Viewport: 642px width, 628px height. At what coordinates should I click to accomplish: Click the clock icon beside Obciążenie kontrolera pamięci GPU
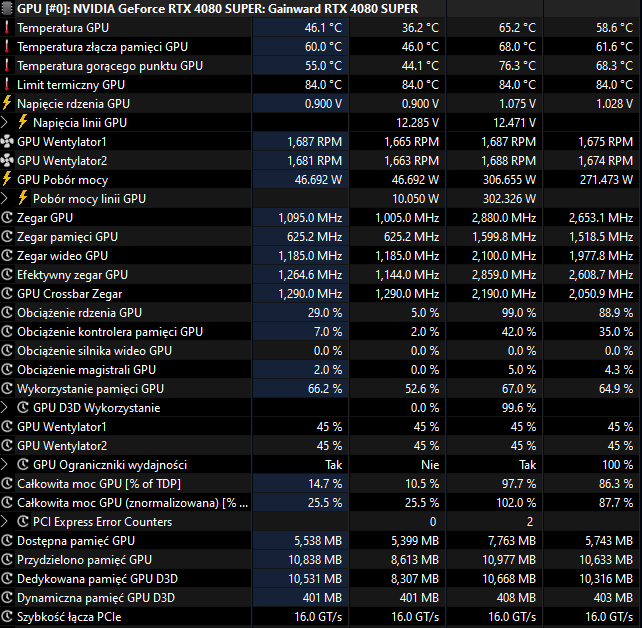7,332
